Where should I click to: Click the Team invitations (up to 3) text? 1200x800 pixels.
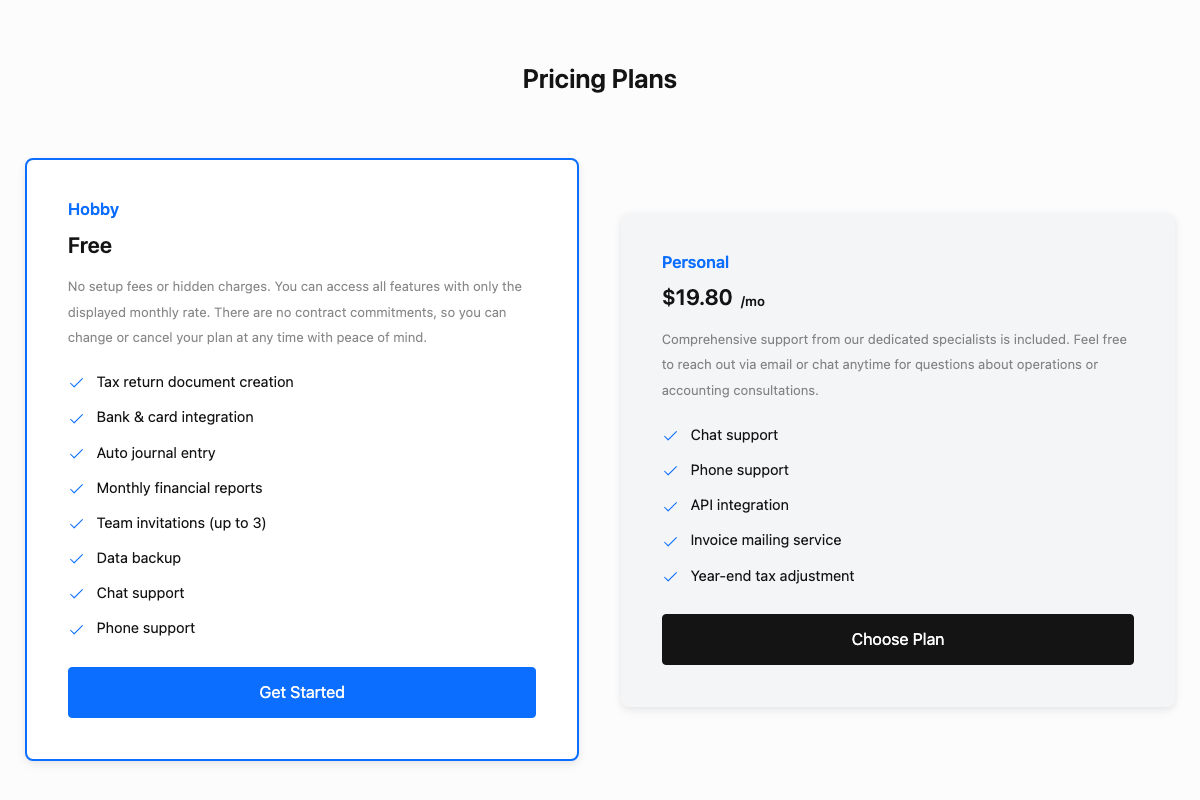[181, 523]
